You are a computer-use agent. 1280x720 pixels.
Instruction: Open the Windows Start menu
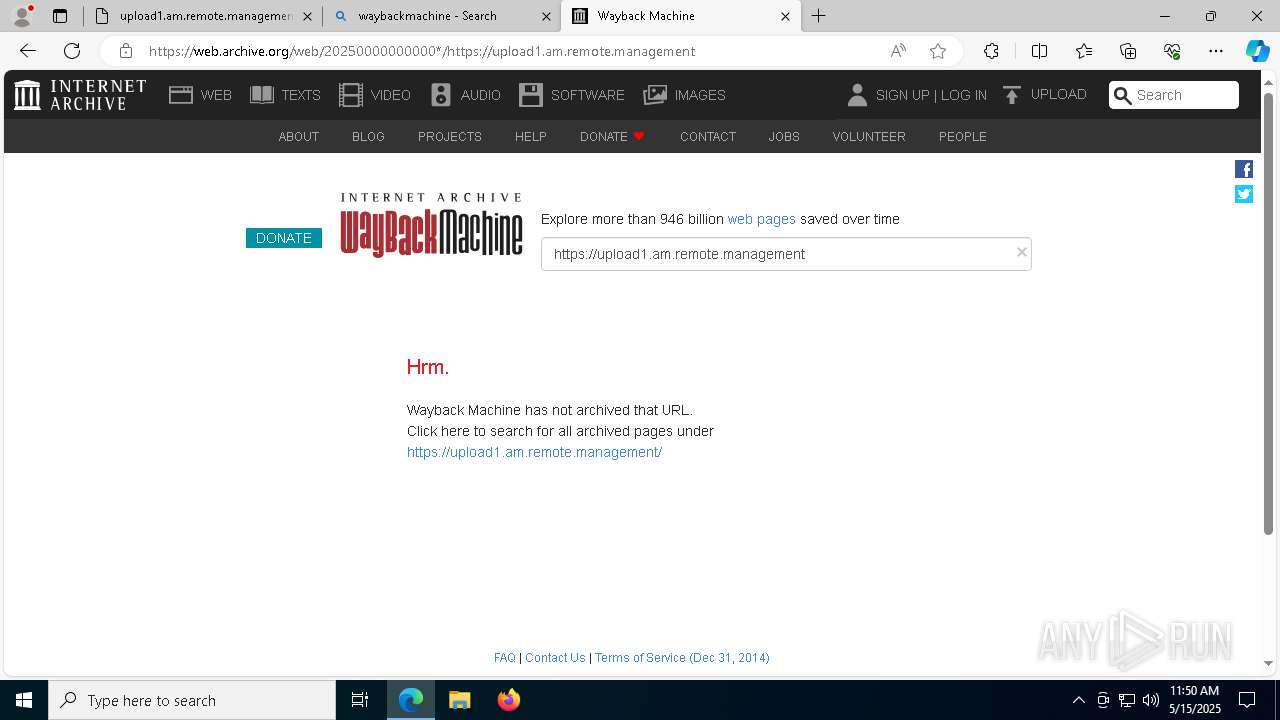(24, 700)
